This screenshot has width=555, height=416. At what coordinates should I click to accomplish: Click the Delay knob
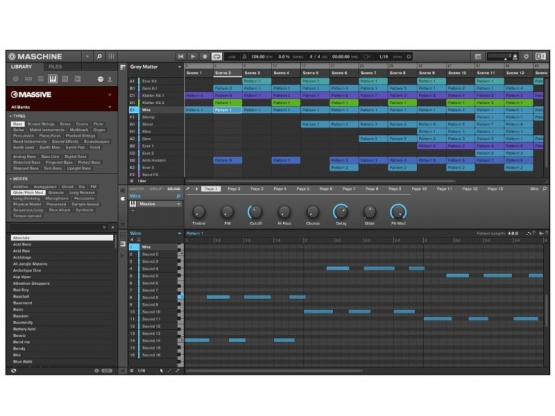click(x=341, y=212)
